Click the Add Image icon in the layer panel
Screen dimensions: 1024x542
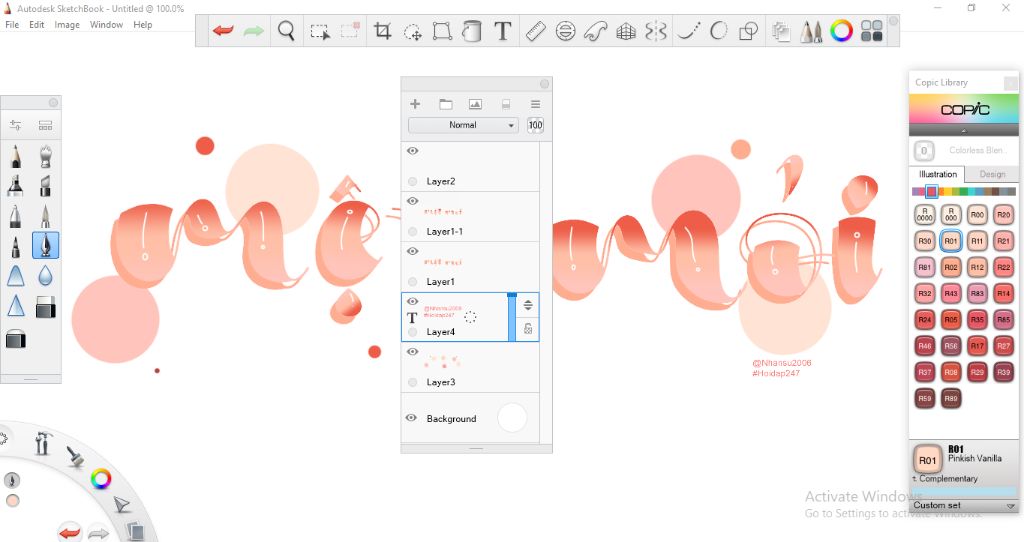pos(475,104)
